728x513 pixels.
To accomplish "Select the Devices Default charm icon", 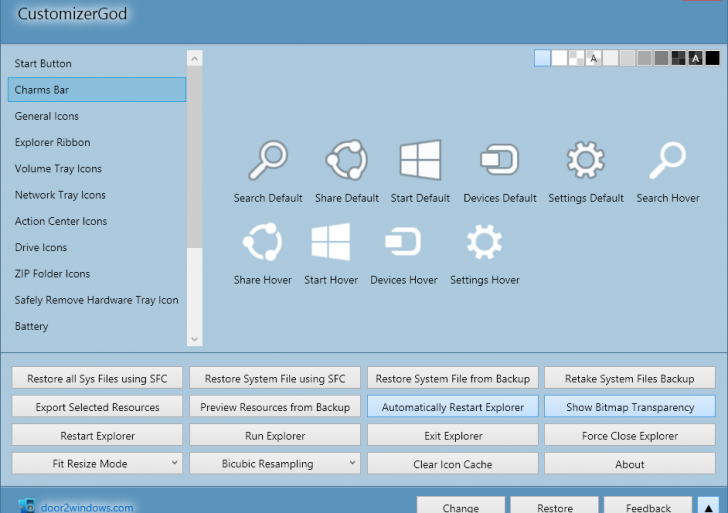I will (499, 160).
